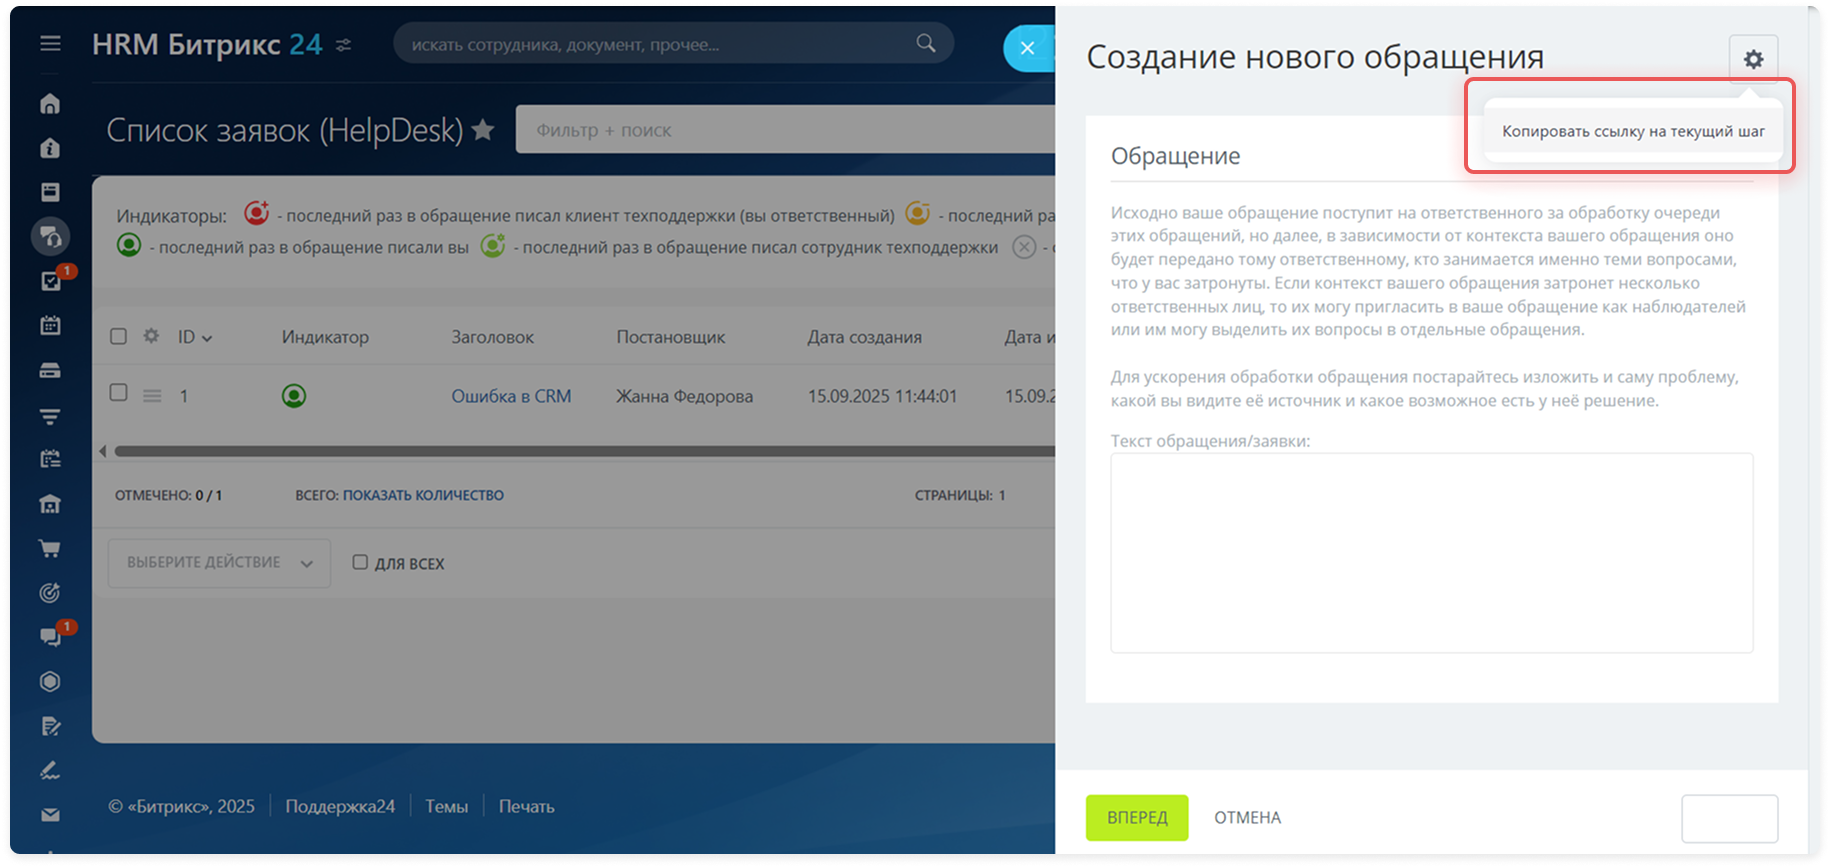This screenshot has height=868, width=1830.
Task: Open the calendar icon in the sidebar
Action: click(x=50, y=325)
